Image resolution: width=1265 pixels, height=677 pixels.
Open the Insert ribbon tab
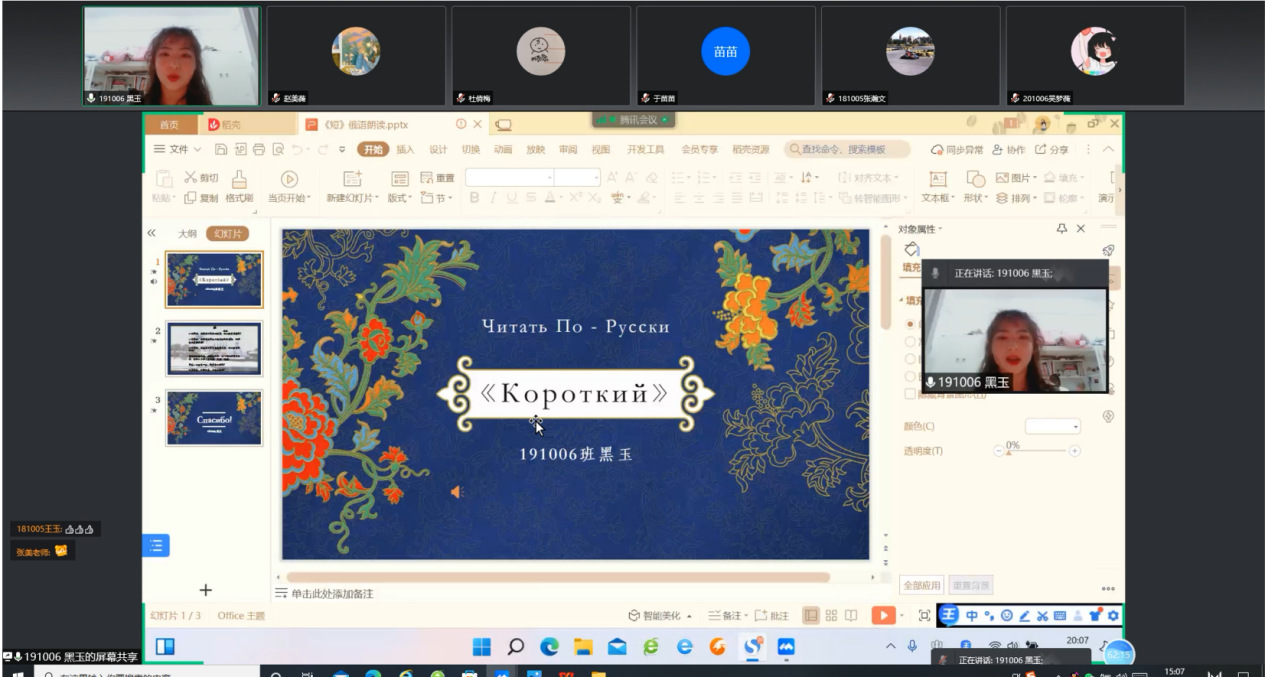[x=405, y=150]
